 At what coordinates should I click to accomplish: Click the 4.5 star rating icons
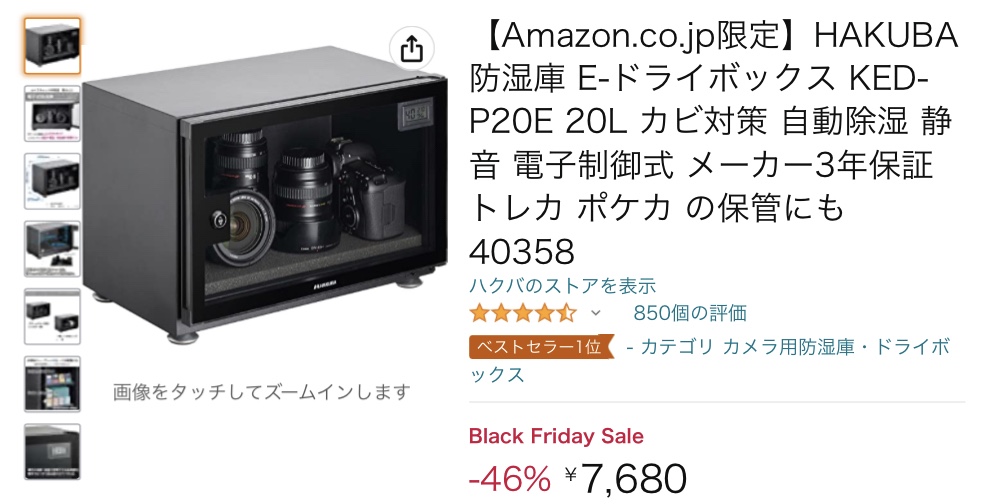point(523,313)
